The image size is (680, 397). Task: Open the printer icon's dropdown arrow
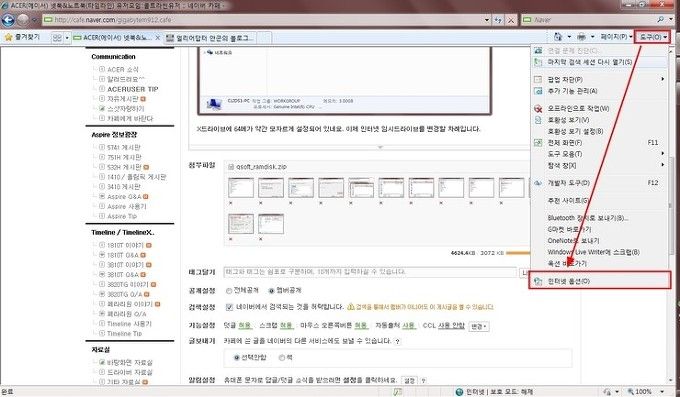coord(592,37)
